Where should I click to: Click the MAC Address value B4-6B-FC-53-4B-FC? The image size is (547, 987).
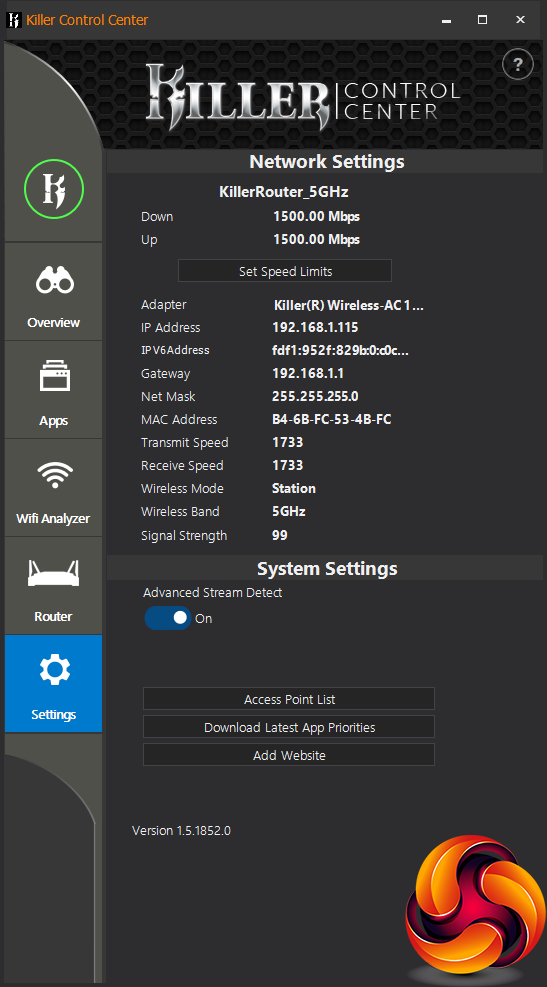tap(332, 419)
